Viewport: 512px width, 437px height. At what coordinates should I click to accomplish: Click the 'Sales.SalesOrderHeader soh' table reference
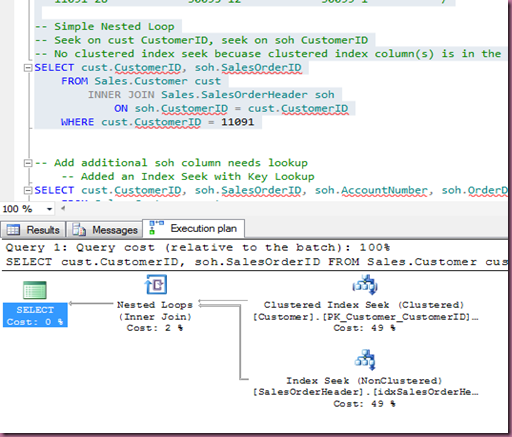tap(248, 95)
